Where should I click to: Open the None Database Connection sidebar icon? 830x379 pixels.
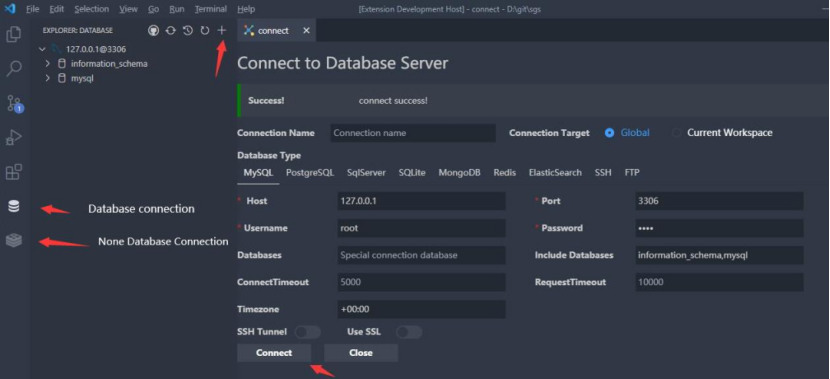click(x=14, y=240)
